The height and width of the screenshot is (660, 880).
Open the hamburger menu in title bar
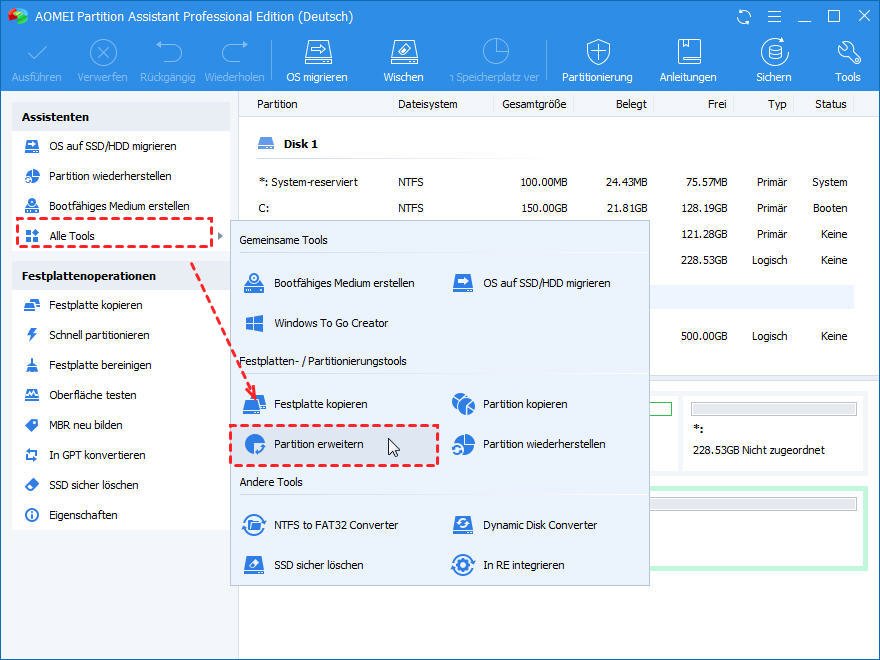tap(774, 17)
